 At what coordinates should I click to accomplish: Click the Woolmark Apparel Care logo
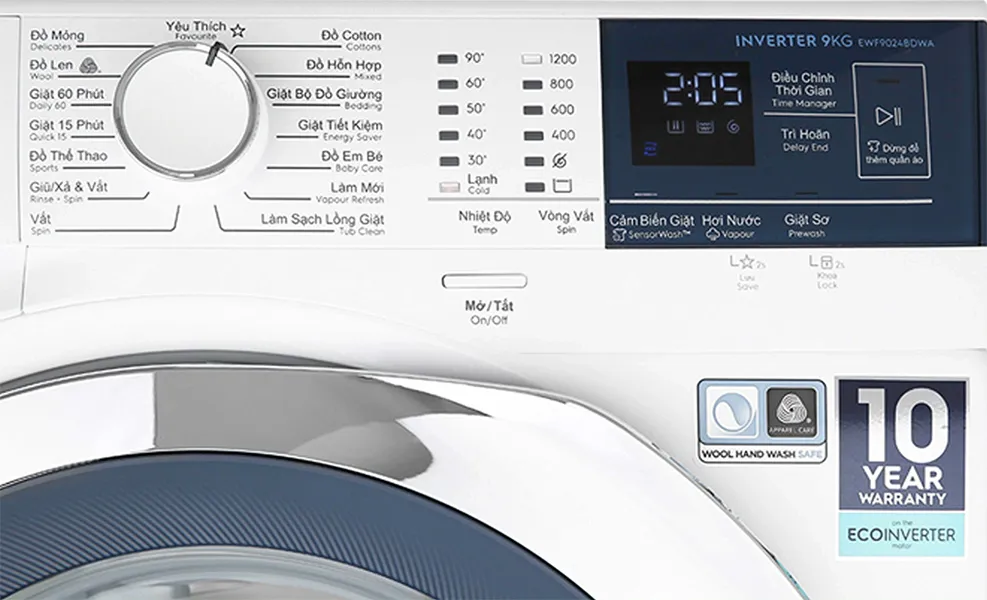click(x=791, y=413)
